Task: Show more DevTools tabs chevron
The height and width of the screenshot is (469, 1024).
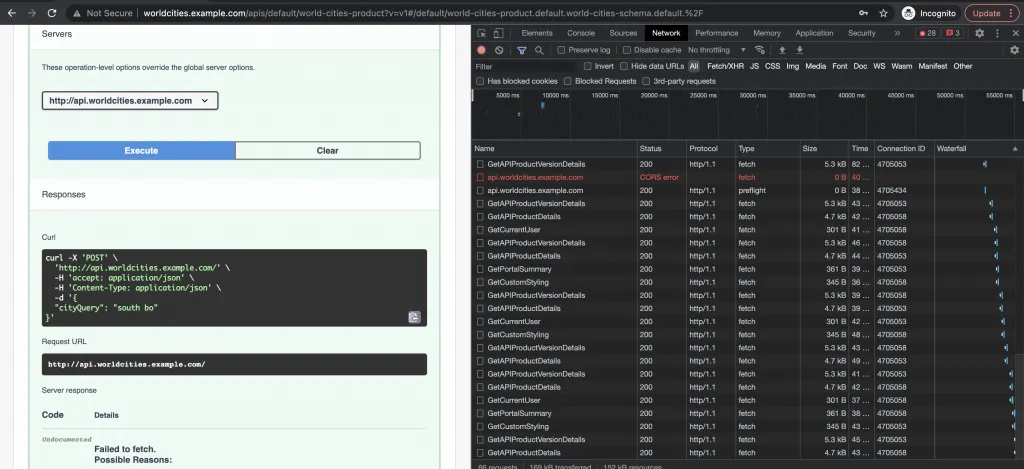Action: click(897, 33)
